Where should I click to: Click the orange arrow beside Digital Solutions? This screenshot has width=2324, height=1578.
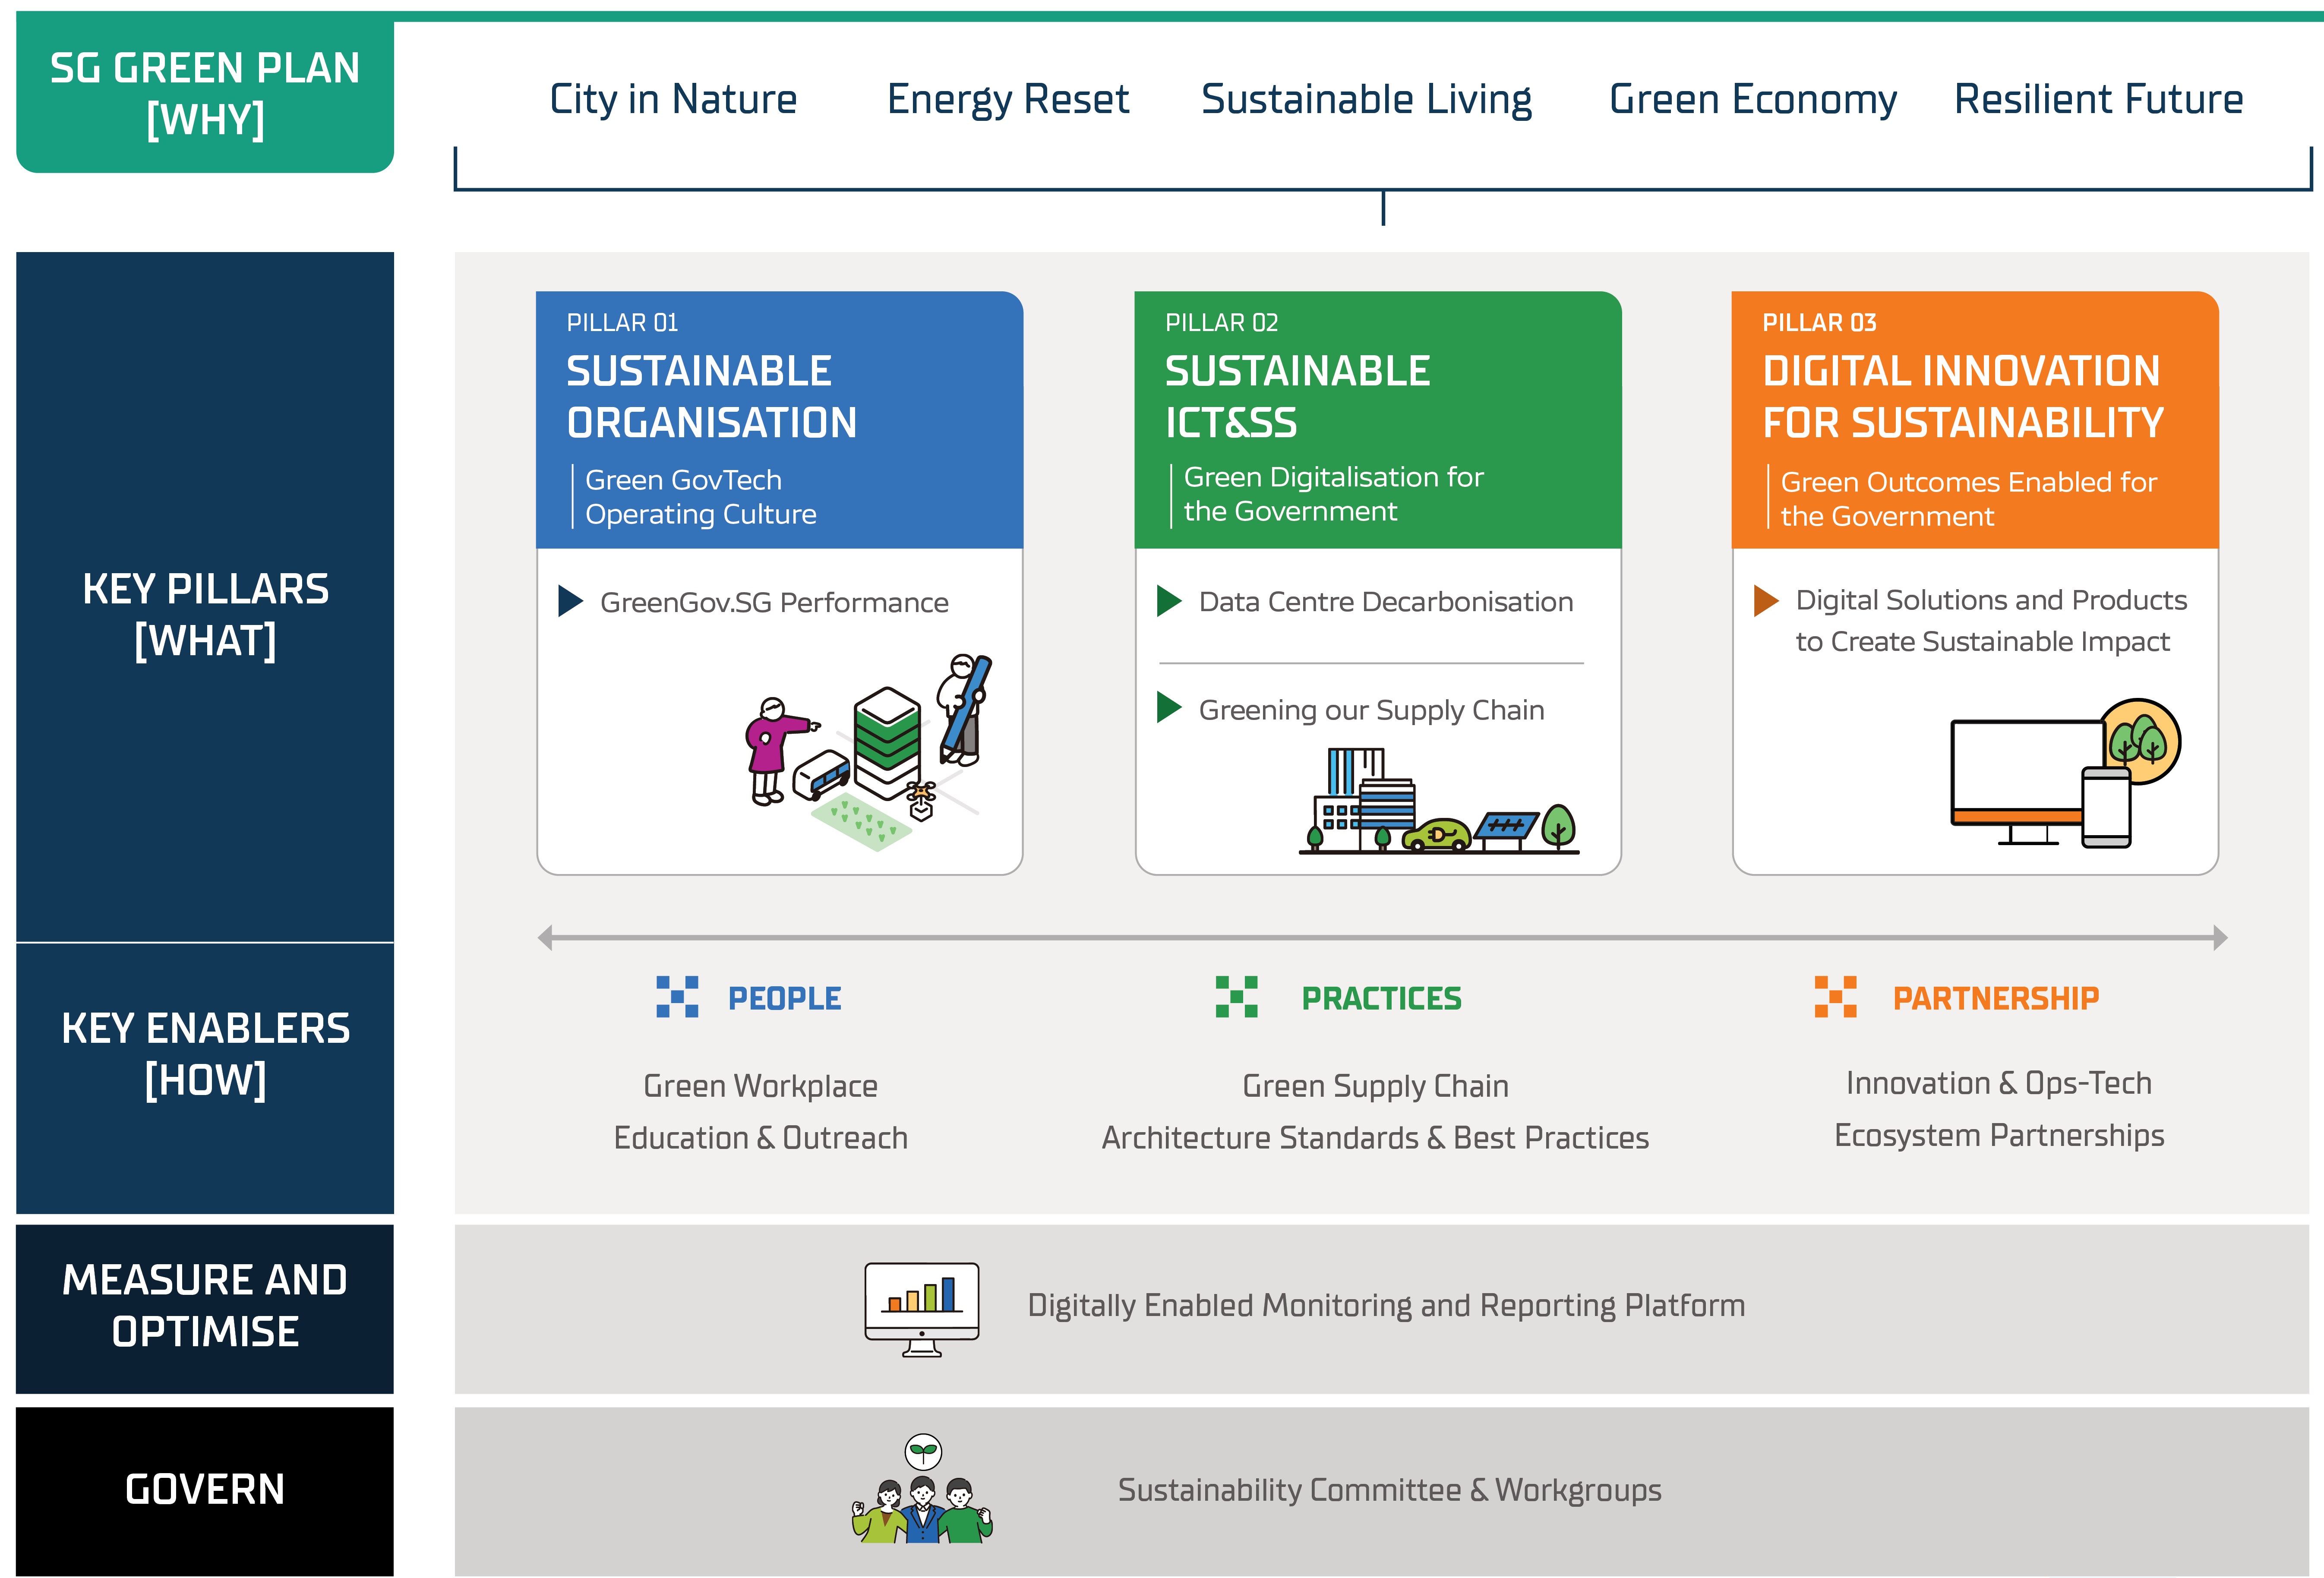tap(1766, 601)
